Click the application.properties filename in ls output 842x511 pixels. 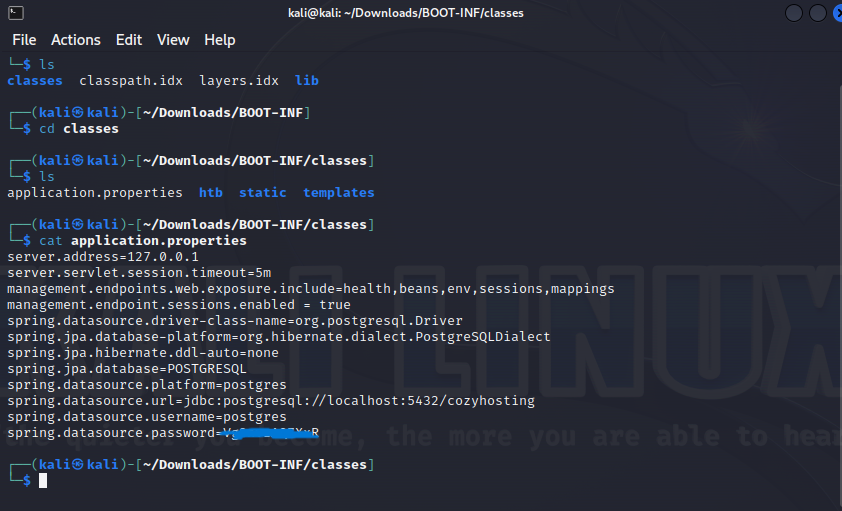[95, 192]
